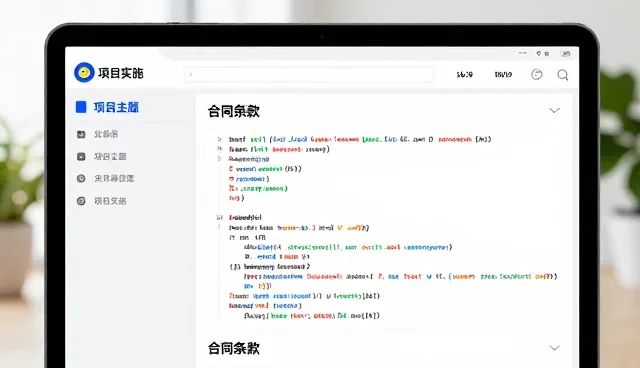Viewport: 640px width, 368px height.
Task: Click the blue square icon beside 项目主题
Action: click(x=81, y=107)
